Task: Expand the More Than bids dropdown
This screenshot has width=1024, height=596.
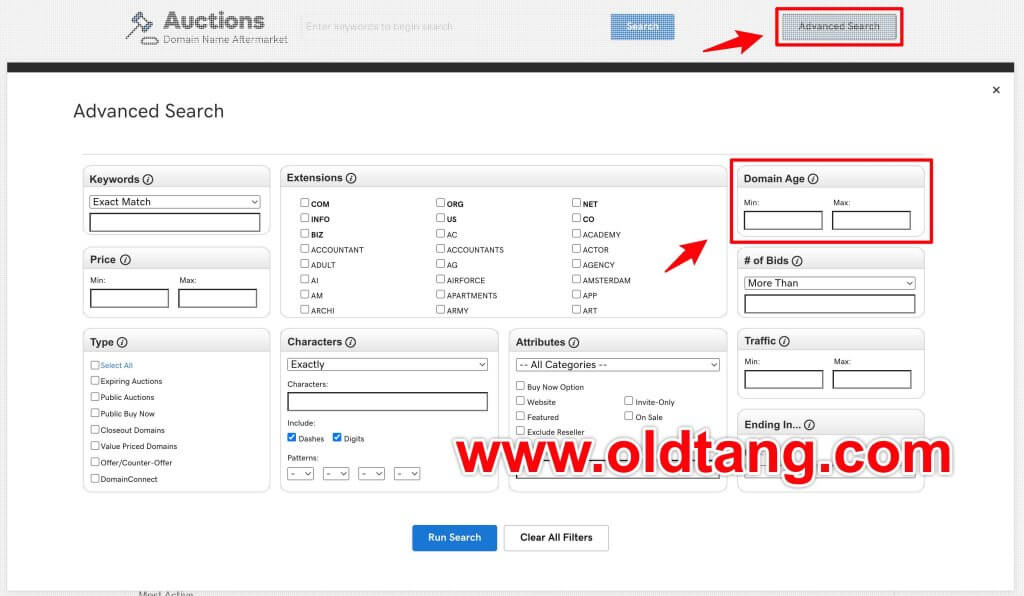Action: coord(829,283)
